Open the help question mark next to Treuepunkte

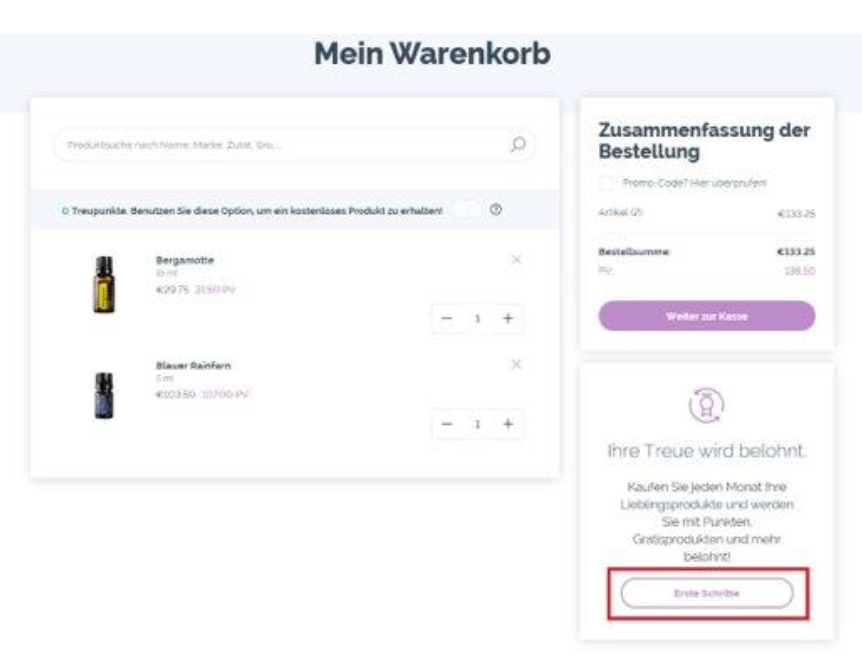(496, 210)
